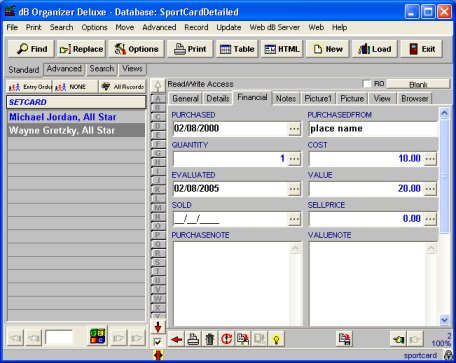This screenshot has width=456, height=363.
Task: Switch to the Views panel tab
Action: [132, 69]
